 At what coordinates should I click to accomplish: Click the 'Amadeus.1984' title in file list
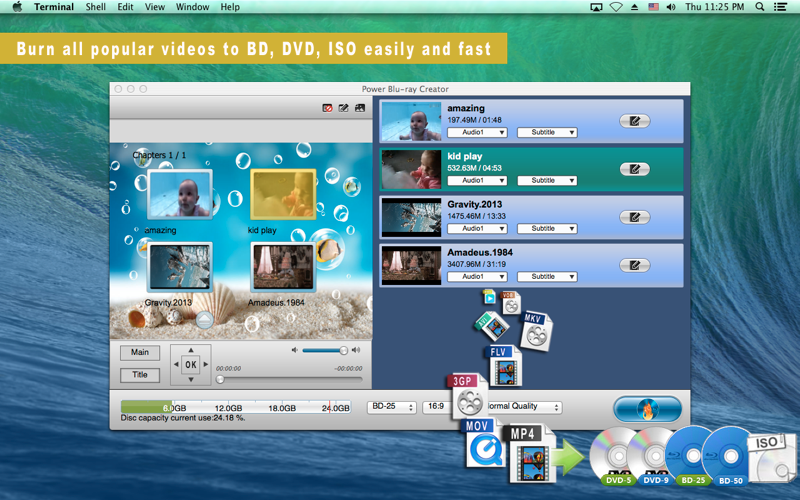[x=480, y=252]
